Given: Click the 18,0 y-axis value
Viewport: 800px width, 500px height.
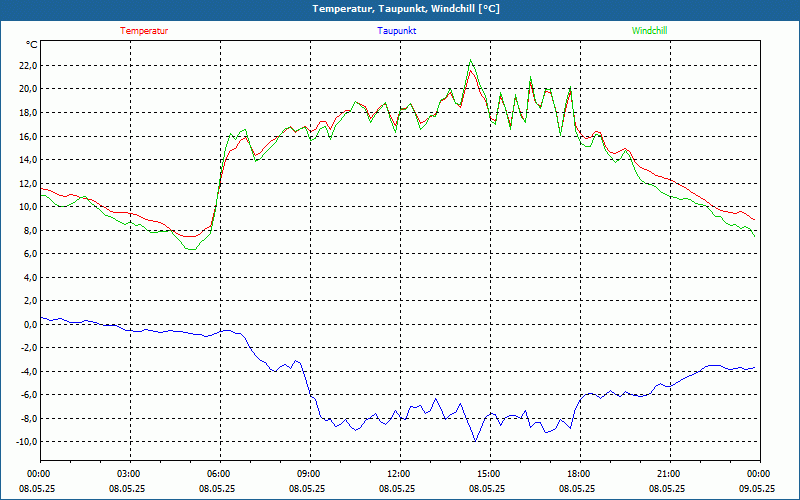Looking at the screenshot, I should [x=29, y=112].
